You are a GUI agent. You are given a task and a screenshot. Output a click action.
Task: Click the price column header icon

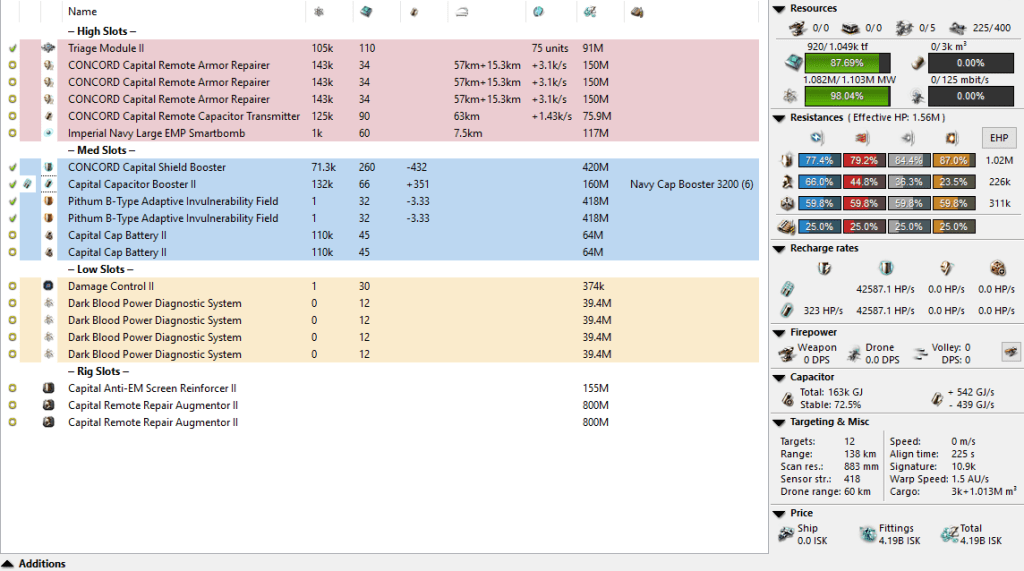coord(590,12)
